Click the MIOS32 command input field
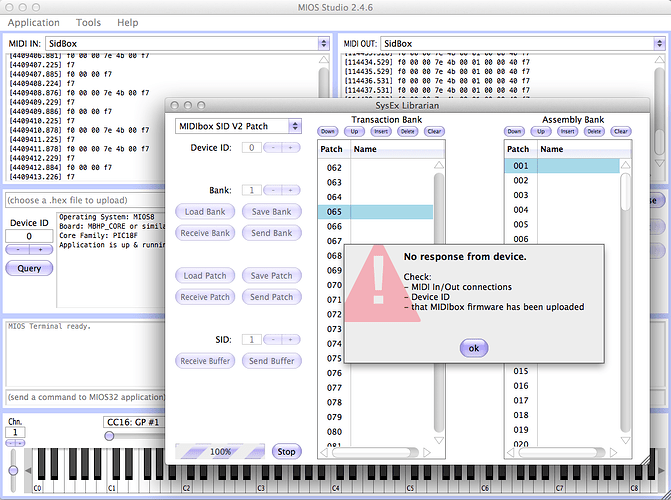 [86, 397]
